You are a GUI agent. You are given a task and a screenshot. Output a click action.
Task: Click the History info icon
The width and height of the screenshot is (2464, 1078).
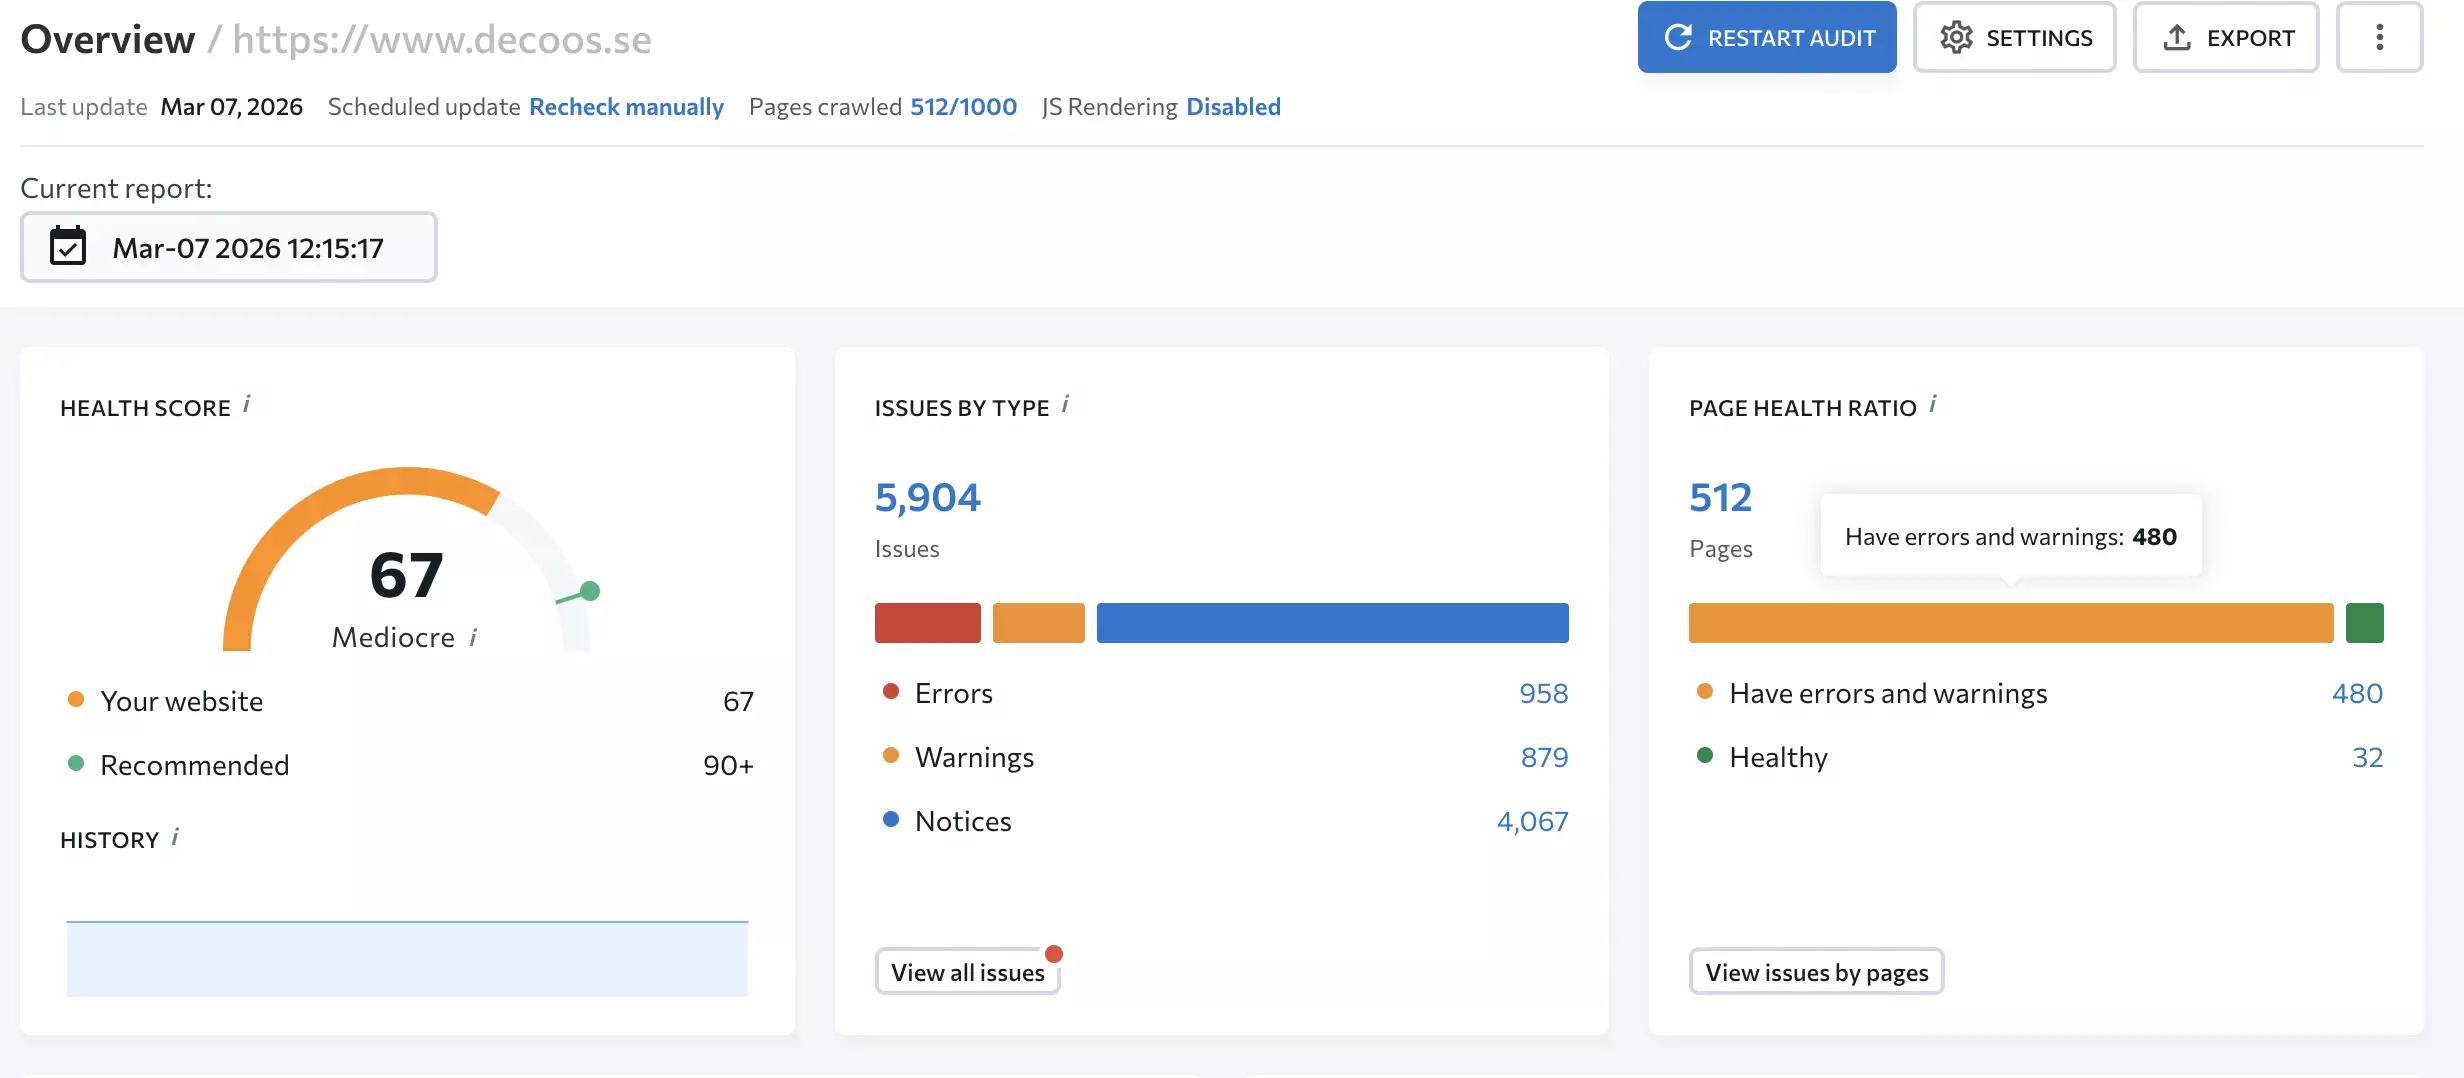pos(175,837)
